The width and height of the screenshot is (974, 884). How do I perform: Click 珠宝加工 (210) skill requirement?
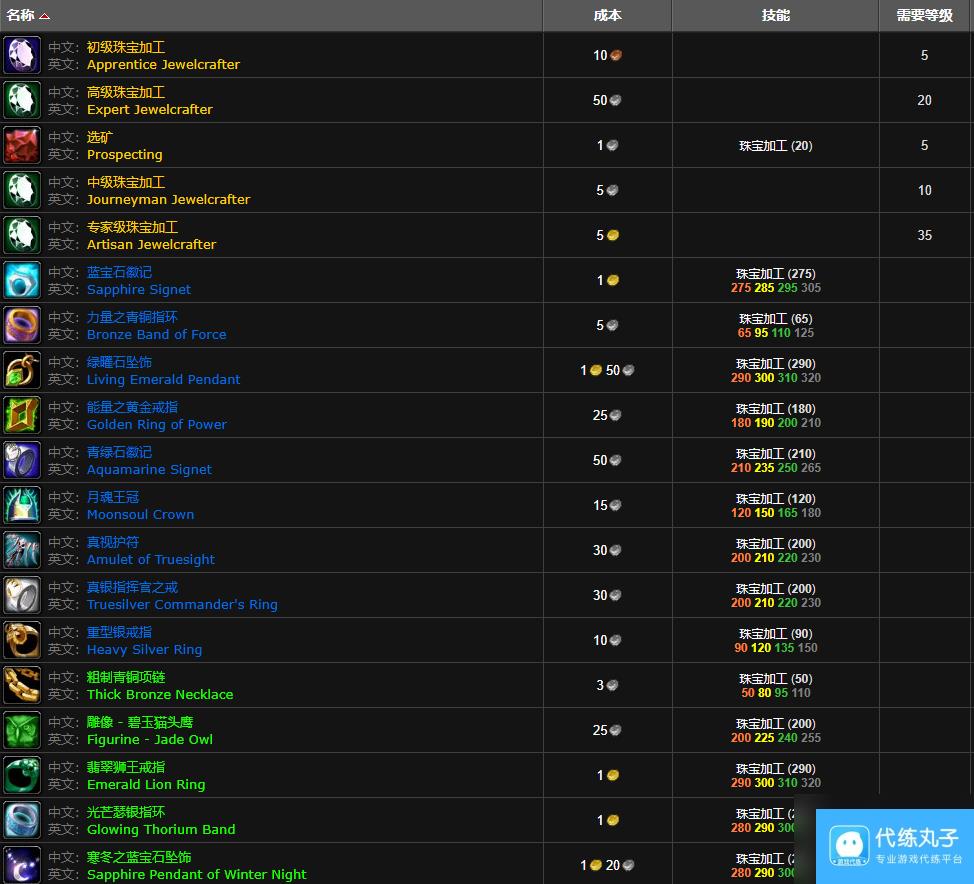[775, 454]
